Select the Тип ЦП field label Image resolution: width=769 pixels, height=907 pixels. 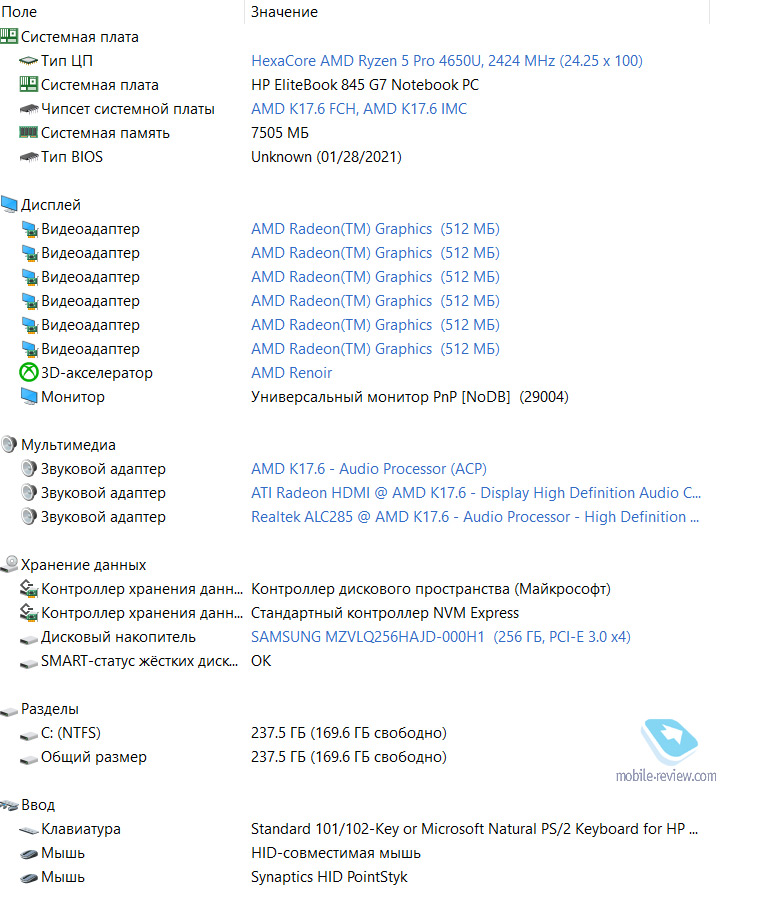[67, 61]
